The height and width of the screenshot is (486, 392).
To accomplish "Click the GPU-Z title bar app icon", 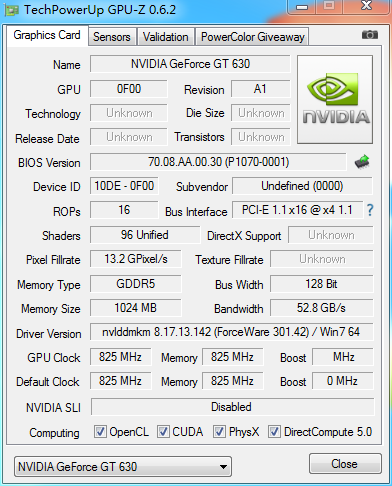I will point(11,10).
